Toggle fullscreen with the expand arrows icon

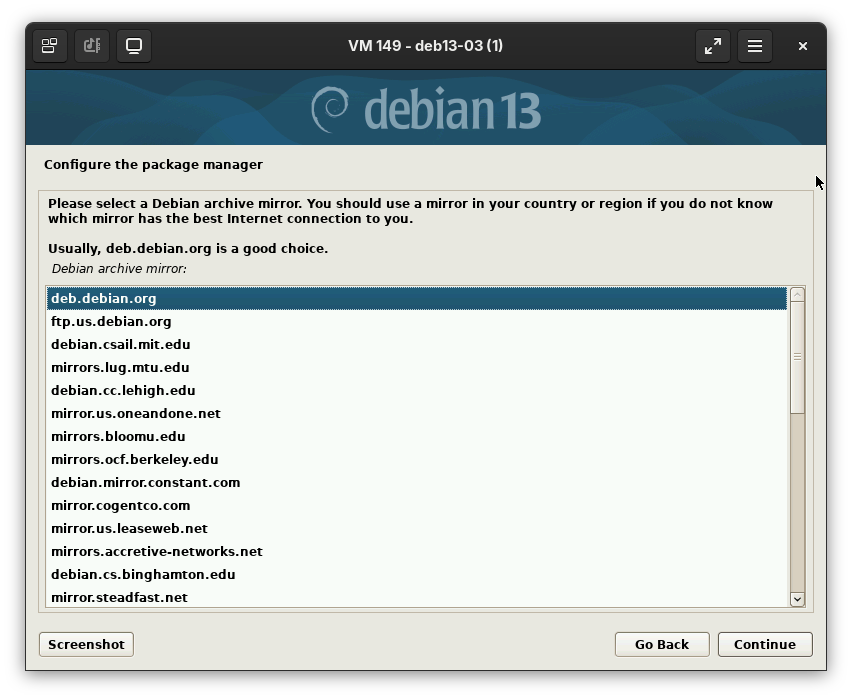pos(713,46)
